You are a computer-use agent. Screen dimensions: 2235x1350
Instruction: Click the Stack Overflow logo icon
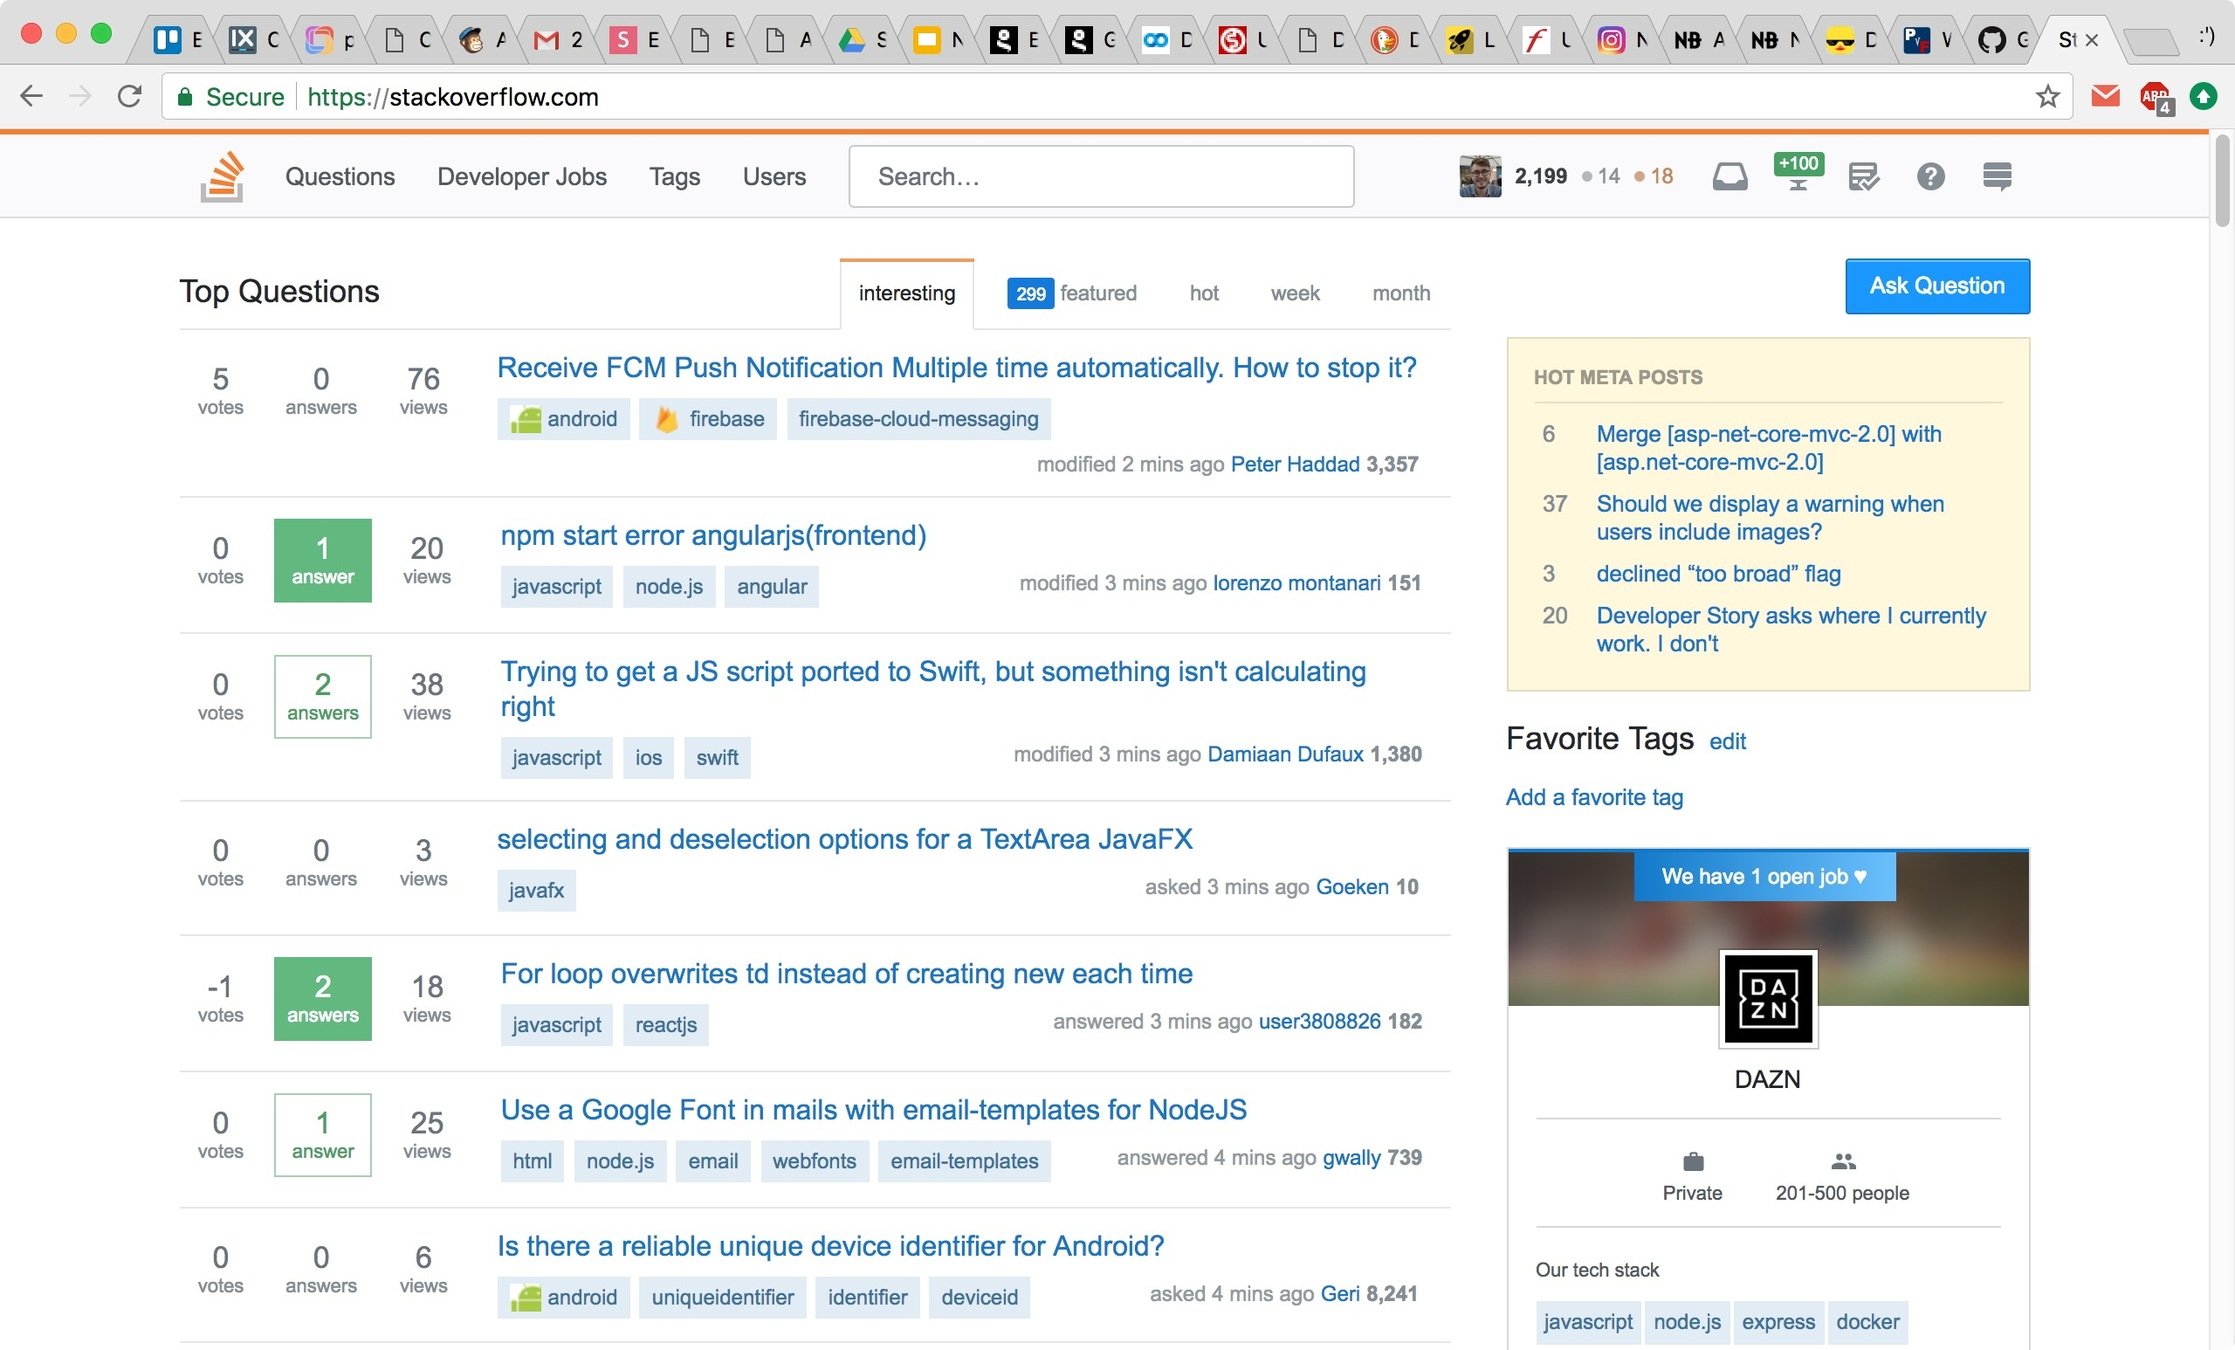[222, 177]
